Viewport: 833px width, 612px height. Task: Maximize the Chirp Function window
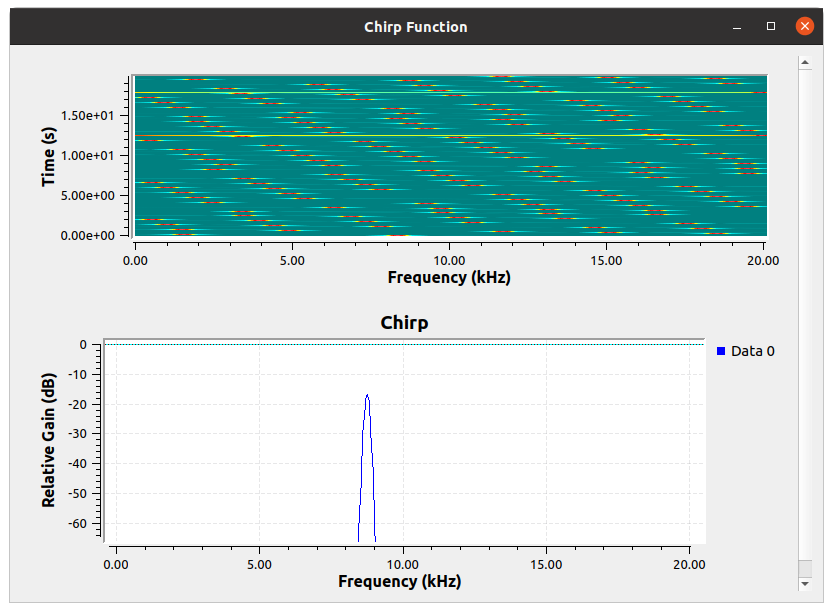click(x=770, y=27)
